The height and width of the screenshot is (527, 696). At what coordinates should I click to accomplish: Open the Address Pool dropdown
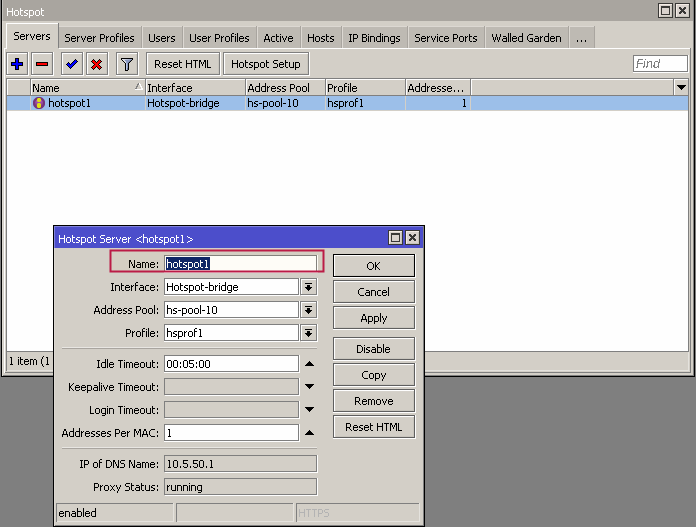[x=309, y=310]
